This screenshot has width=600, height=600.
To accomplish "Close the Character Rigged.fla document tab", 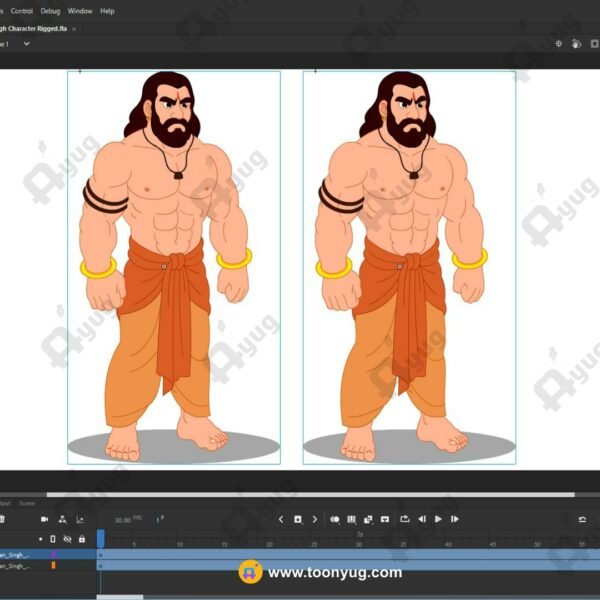I will [x=74, y=29].
